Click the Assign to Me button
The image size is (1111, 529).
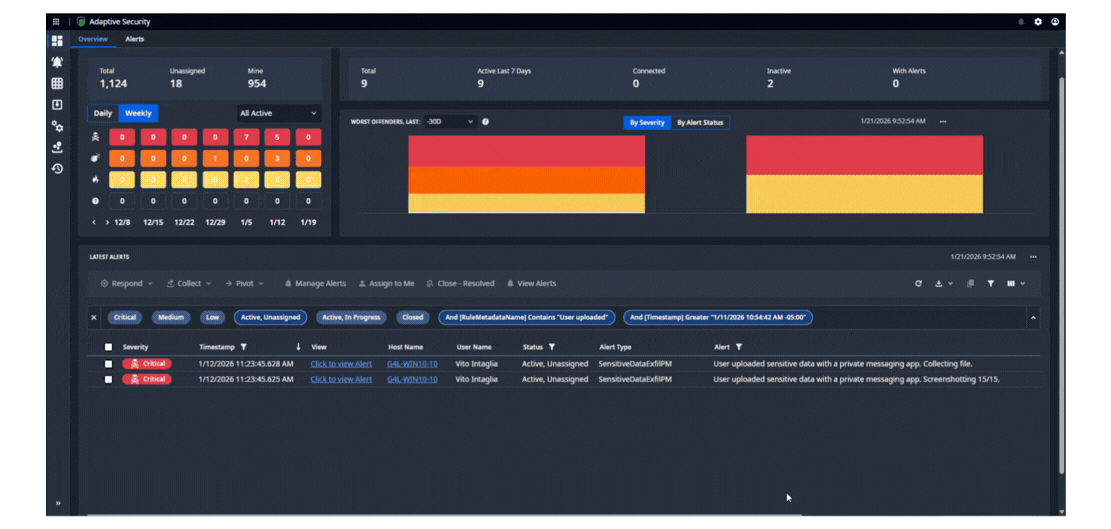386,283
